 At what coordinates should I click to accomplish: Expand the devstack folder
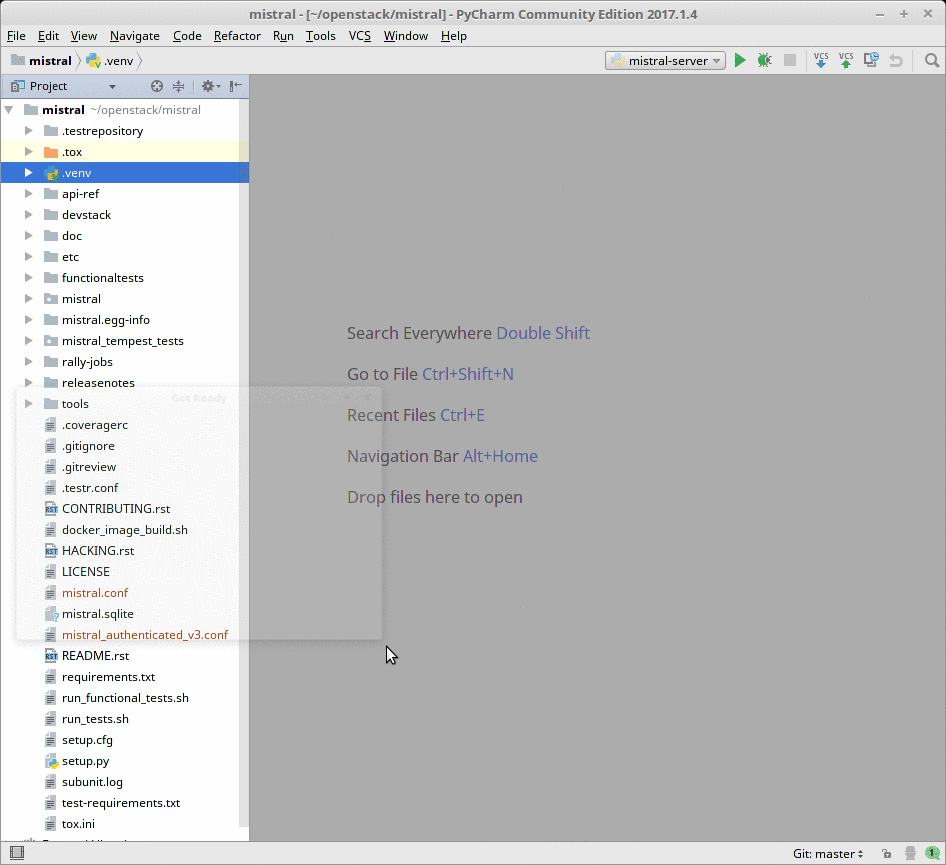tap(29, 215)
